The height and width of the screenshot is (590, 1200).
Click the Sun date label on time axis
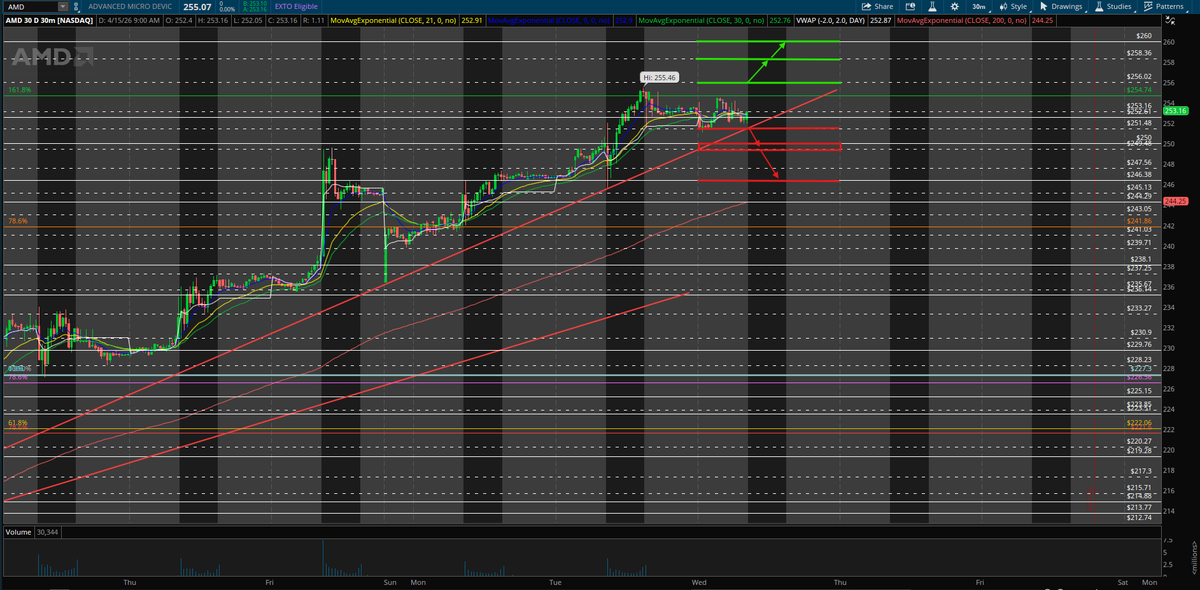[390, 581]
